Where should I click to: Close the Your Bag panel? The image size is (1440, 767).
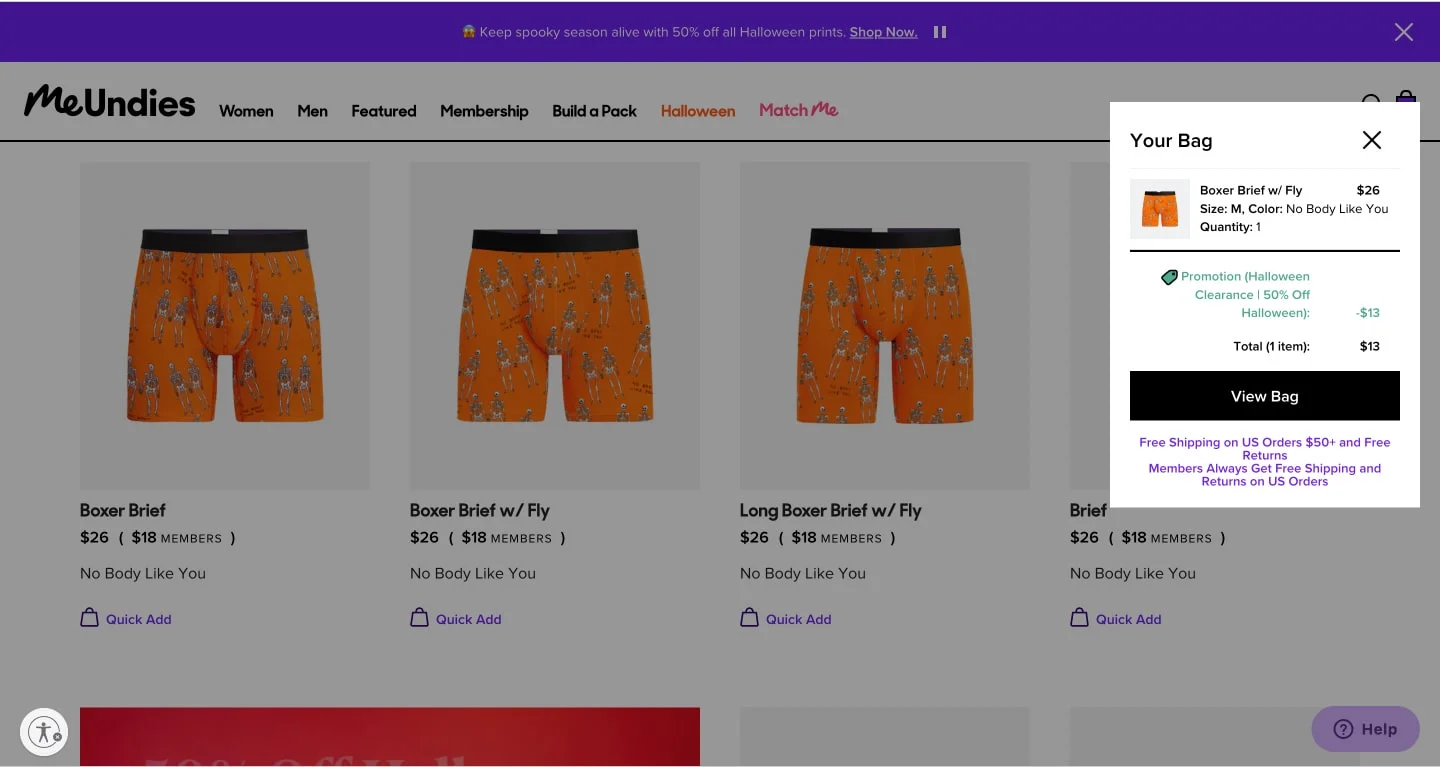tap(1371, 140)
